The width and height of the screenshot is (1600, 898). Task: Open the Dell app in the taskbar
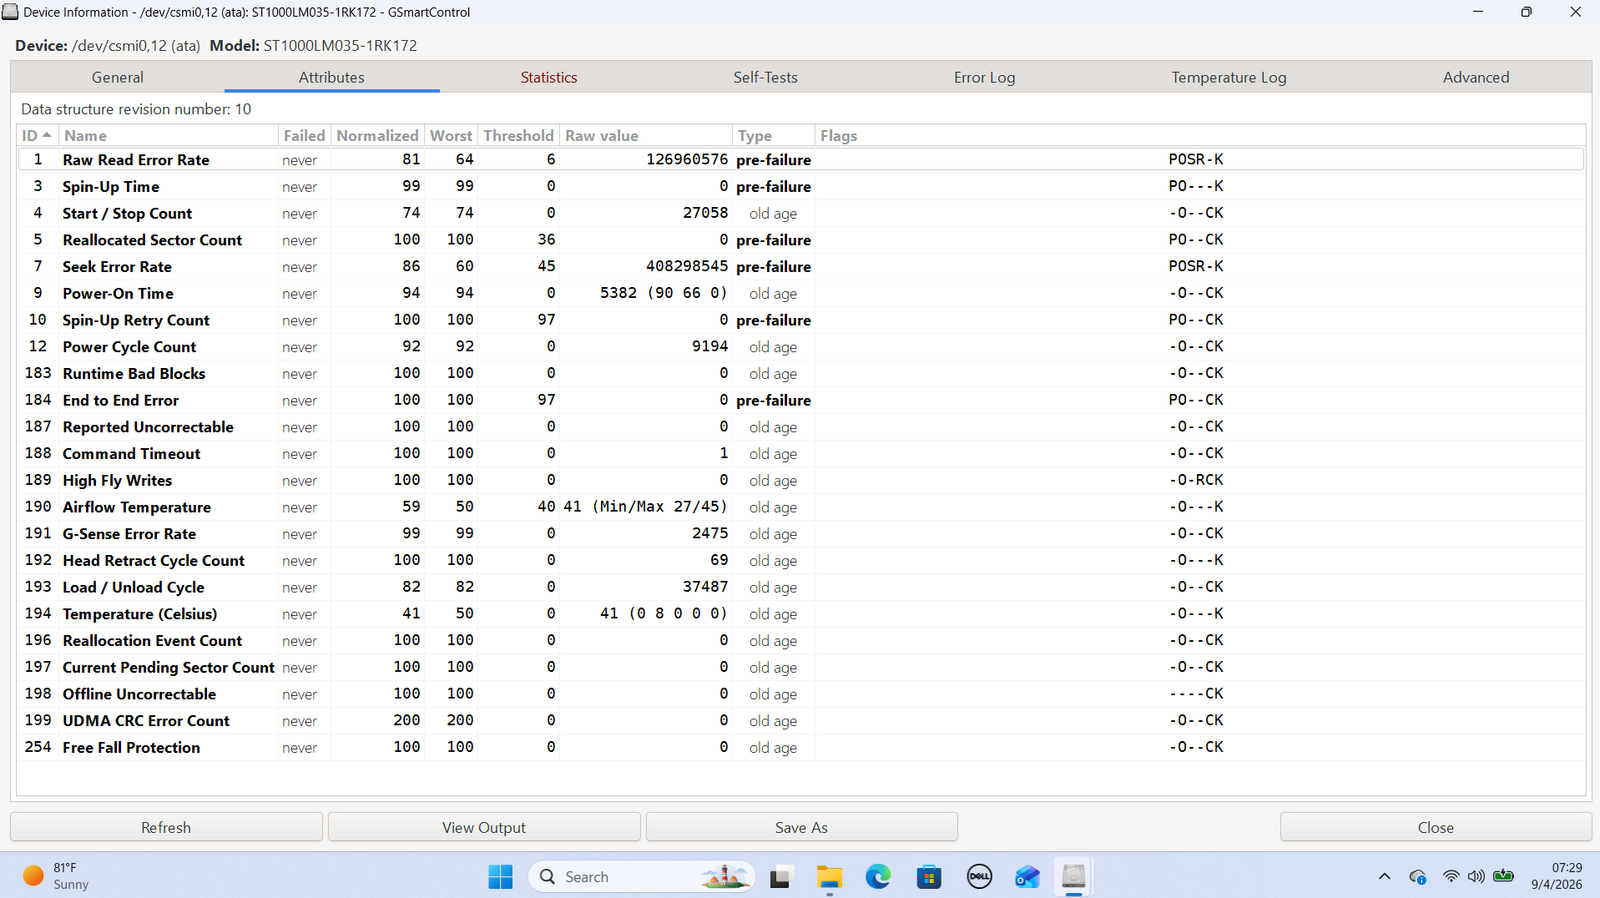(x=979, y=877)
